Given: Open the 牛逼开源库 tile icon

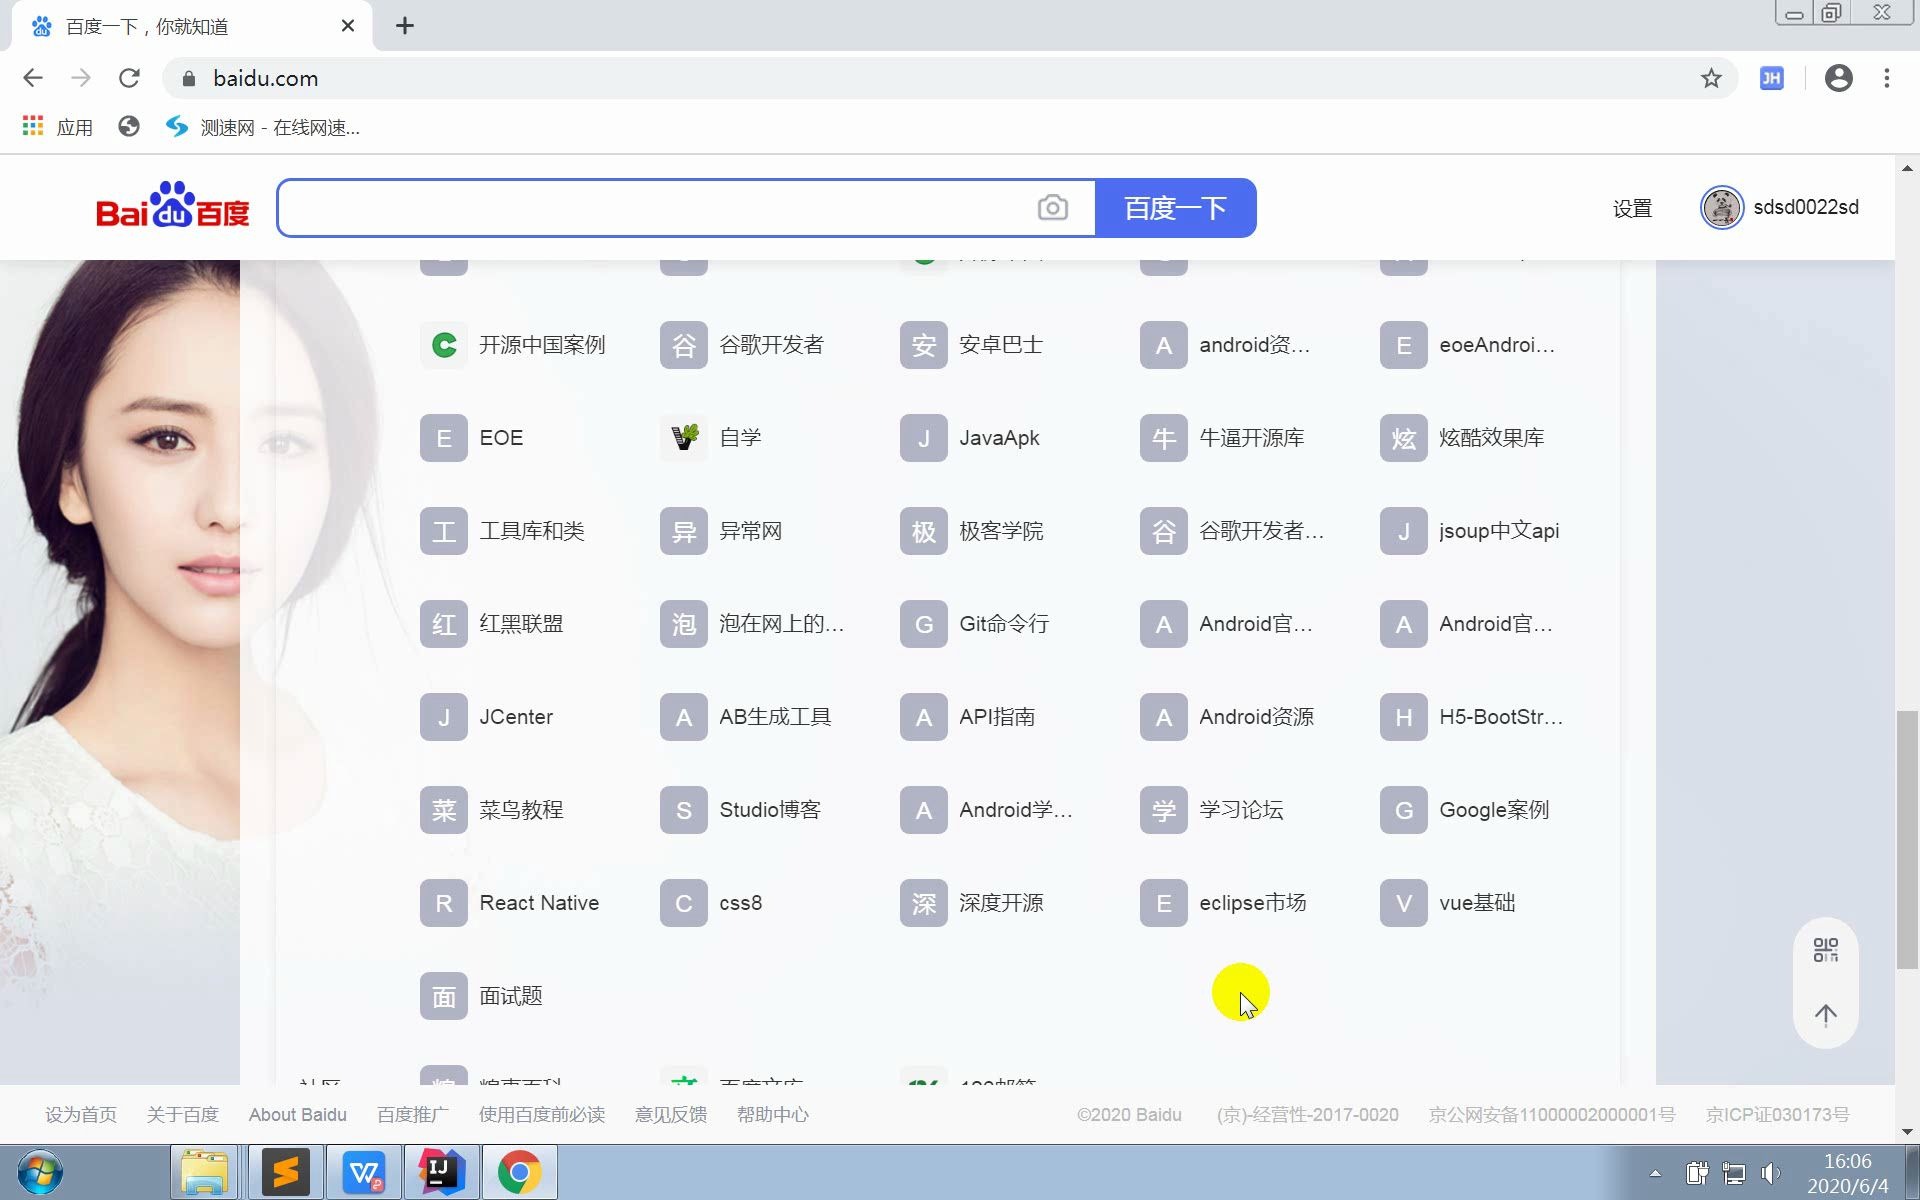Looking at the screenshot, I should pyautogui.click(x=1164, y=438).
